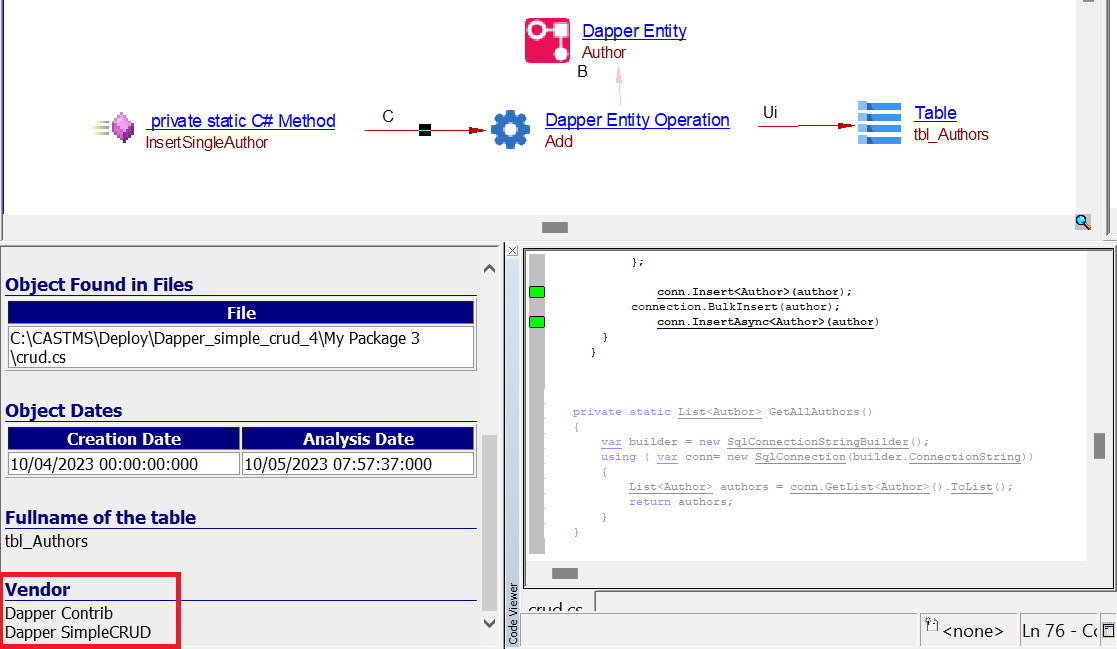
Task: Open the Dapper Entity Operation link
Action: (x=637, y=120)
